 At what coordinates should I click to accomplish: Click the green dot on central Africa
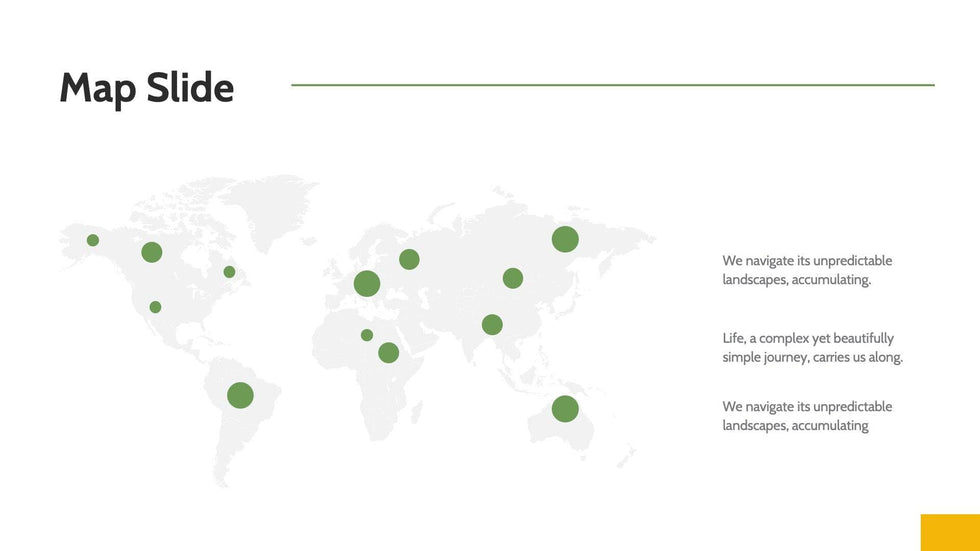(x=389, y=353)
